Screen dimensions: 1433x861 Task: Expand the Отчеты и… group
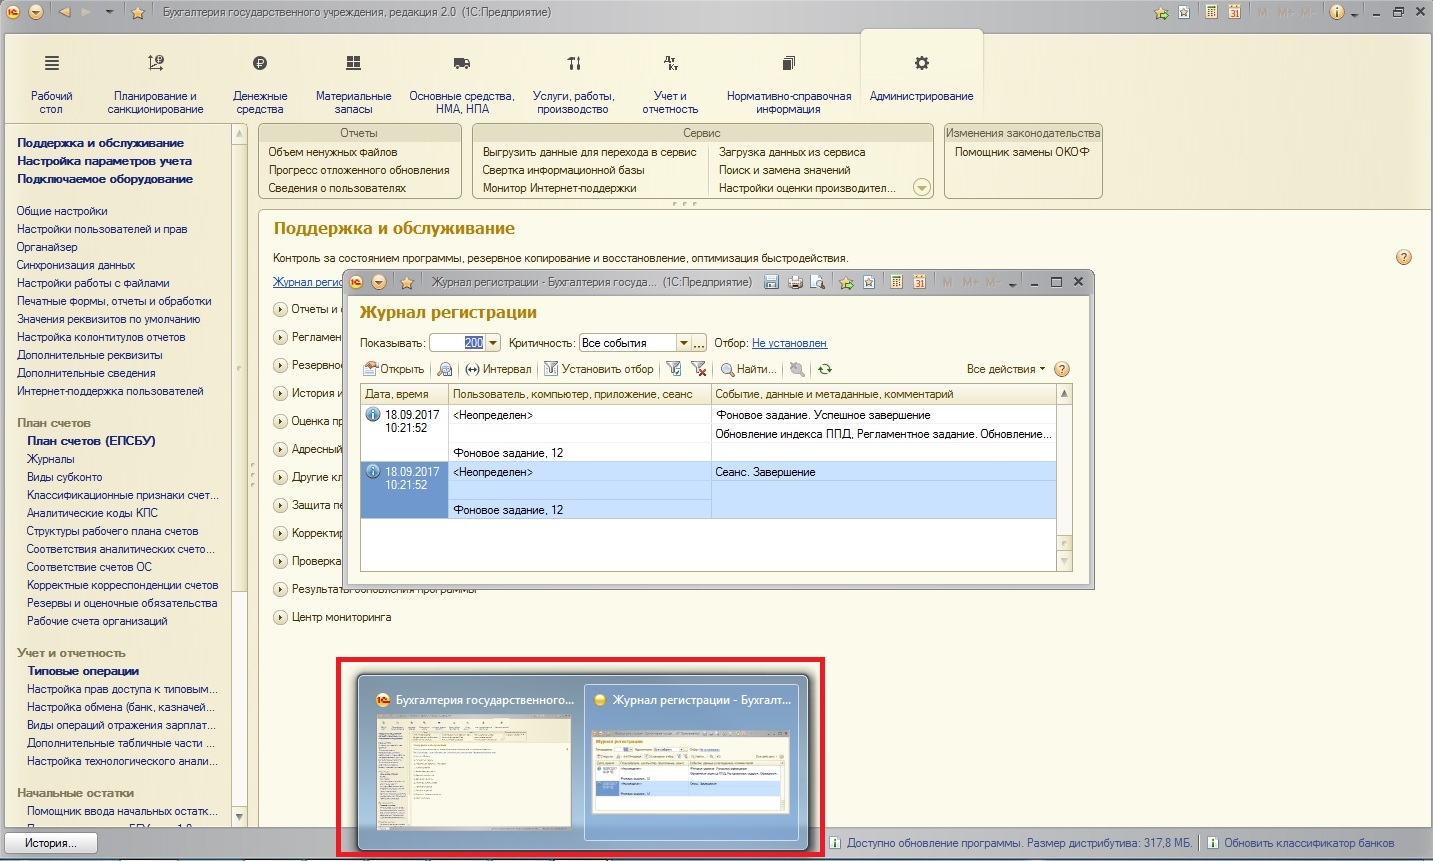[281, 309]
